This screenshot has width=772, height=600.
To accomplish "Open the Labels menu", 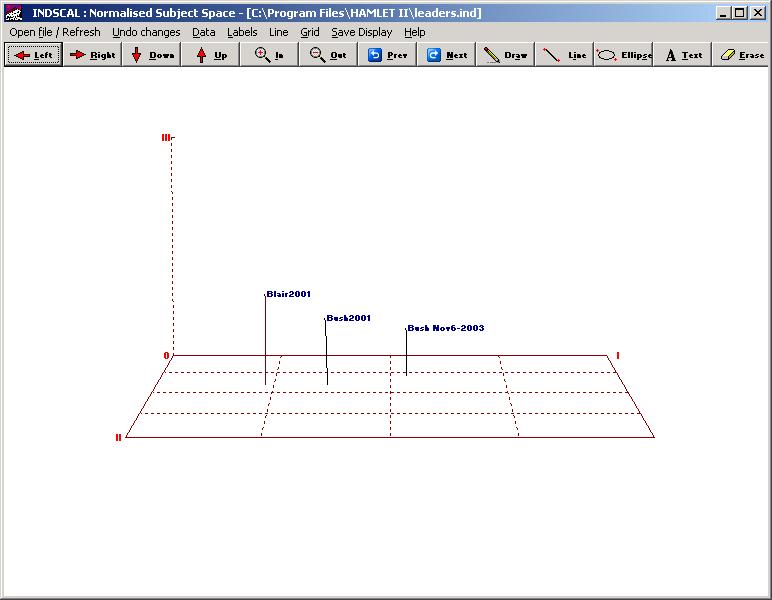I will tap(242, 32).
